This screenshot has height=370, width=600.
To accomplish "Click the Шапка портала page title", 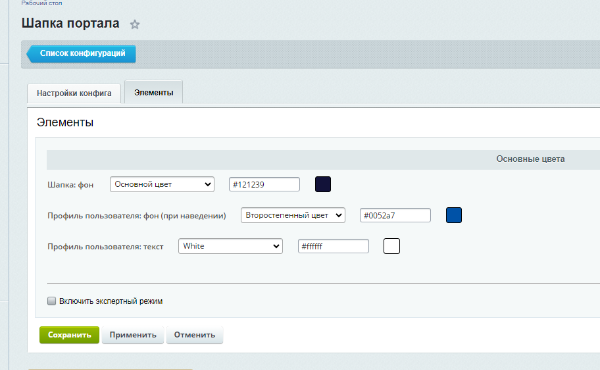I will pos(70,23).
